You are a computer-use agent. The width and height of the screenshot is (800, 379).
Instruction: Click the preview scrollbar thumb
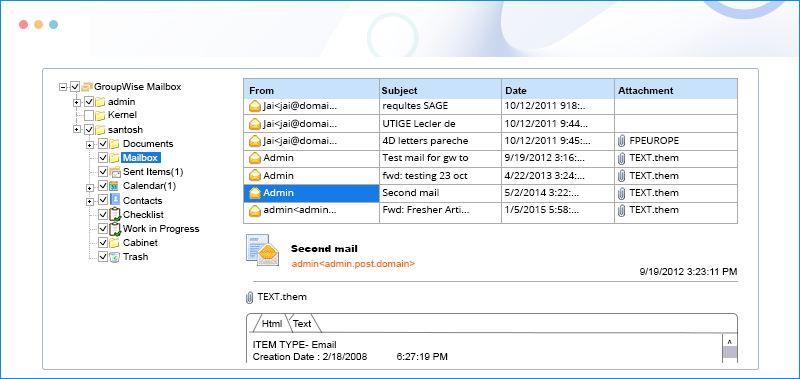(x=730, y=352)
